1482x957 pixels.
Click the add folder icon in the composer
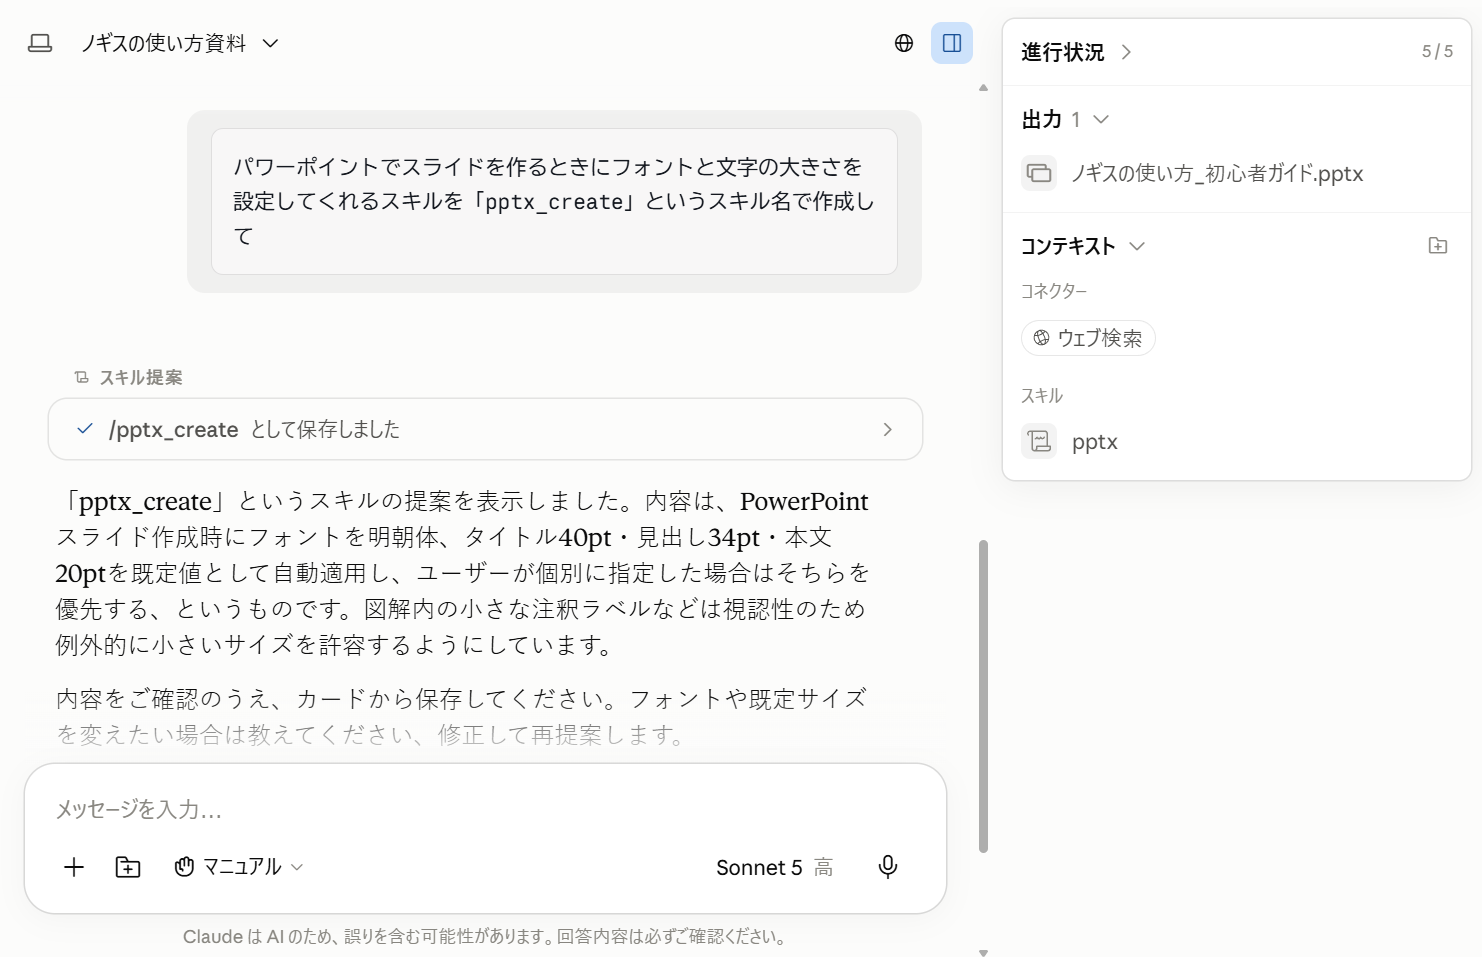[x=128, y=867]
